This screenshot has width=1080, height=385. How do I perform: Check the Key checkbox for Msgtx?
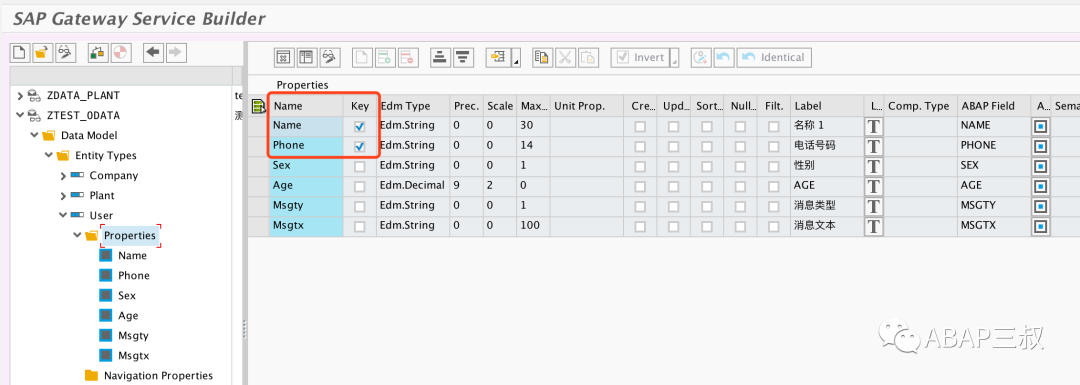click(360, 227)
